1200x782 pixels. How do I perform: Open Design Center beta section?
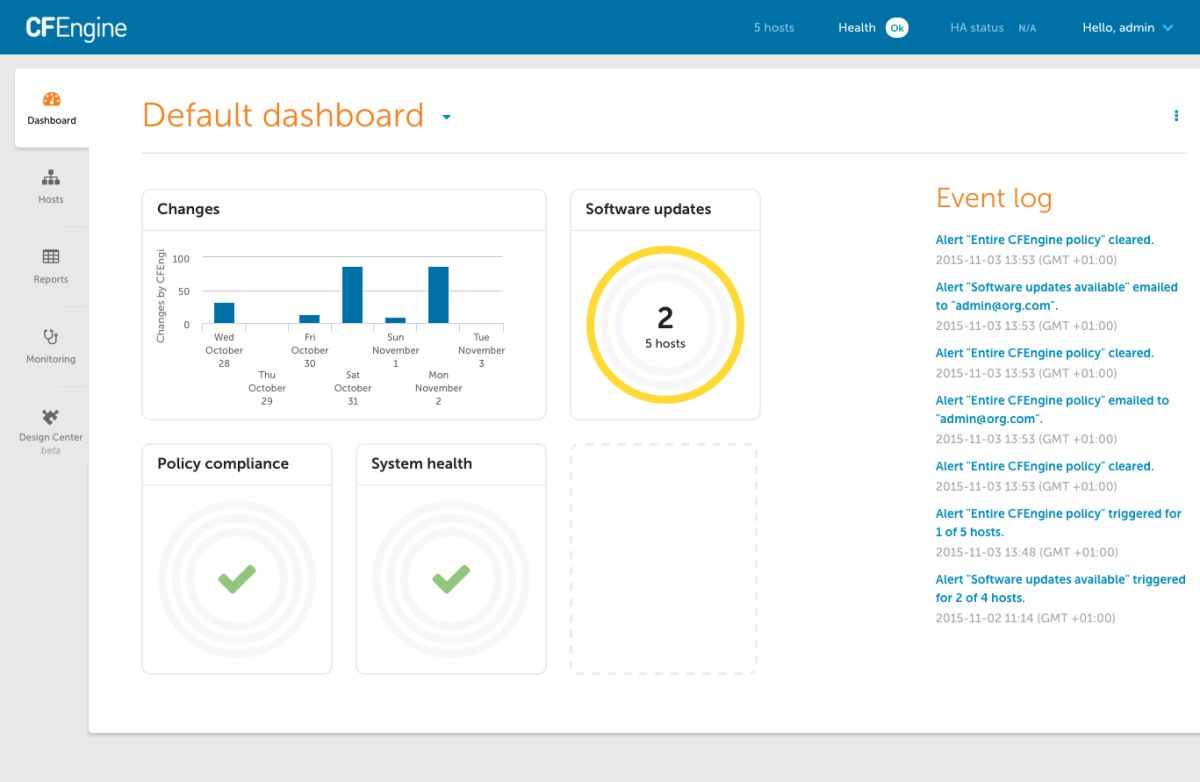coord(51,431)
